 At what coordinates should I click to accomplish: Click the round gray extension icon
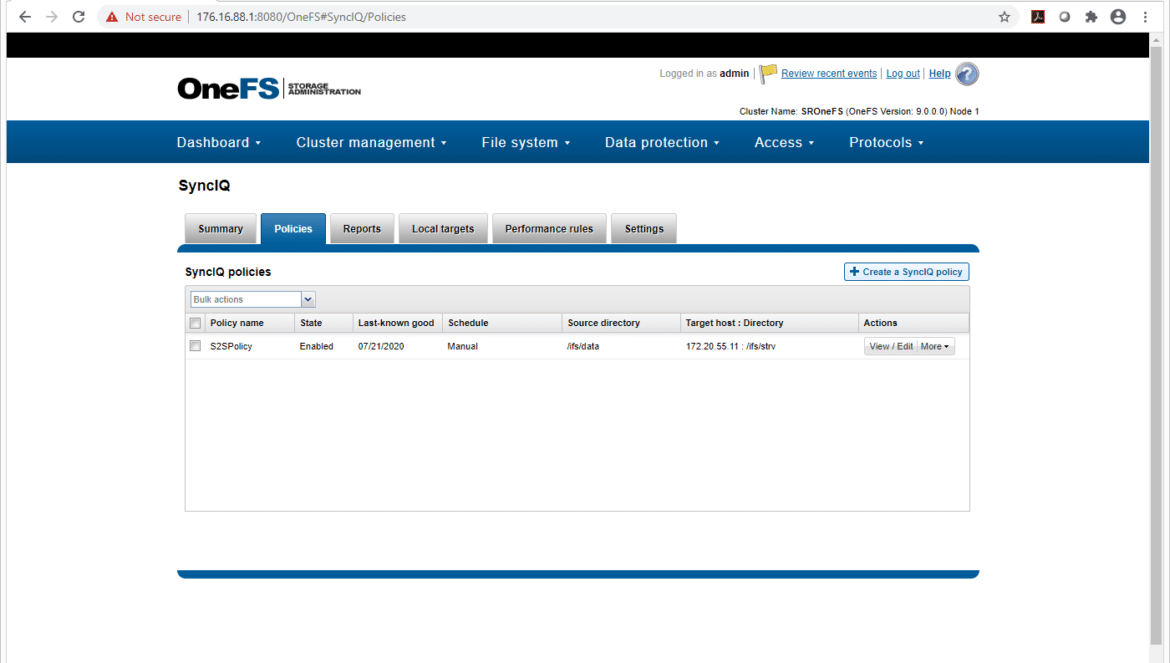click(1065, 16)
